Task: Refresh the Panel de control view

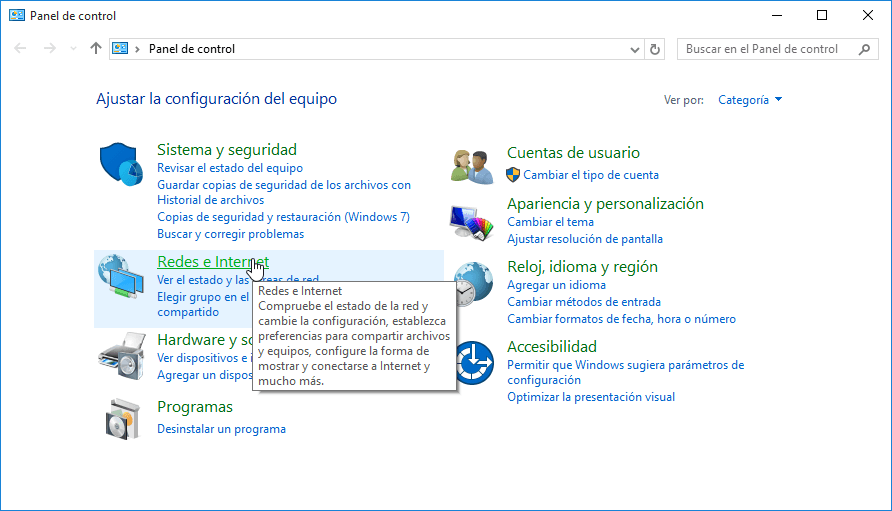Action: [x=655, y=50]
